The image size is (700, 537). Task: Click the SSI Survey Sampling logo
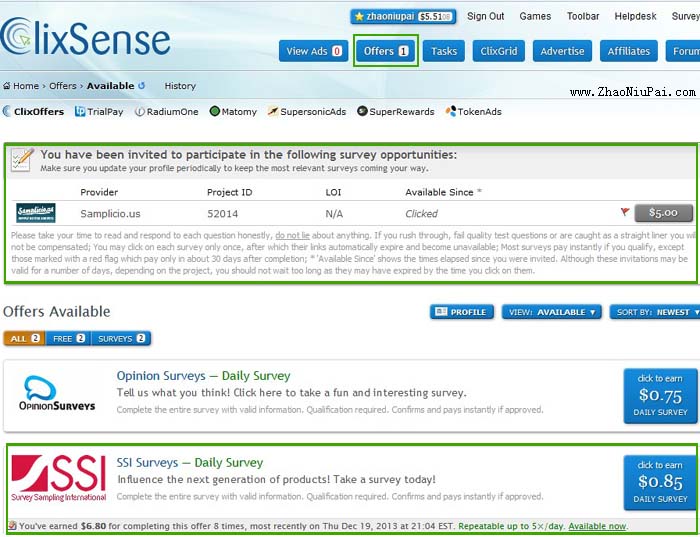pyautogui.click(x=59, y=478)
